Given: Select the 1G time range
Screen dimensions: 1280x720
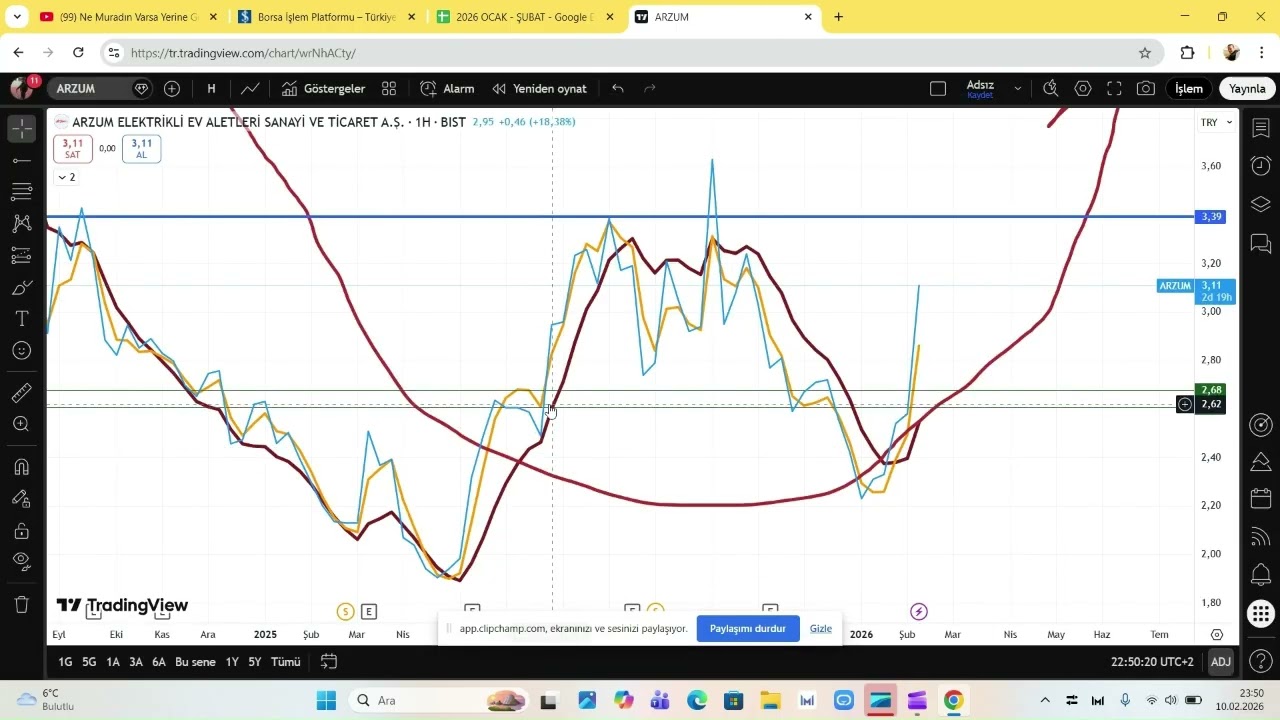Looking at the screenshot, I should [65, 662].
